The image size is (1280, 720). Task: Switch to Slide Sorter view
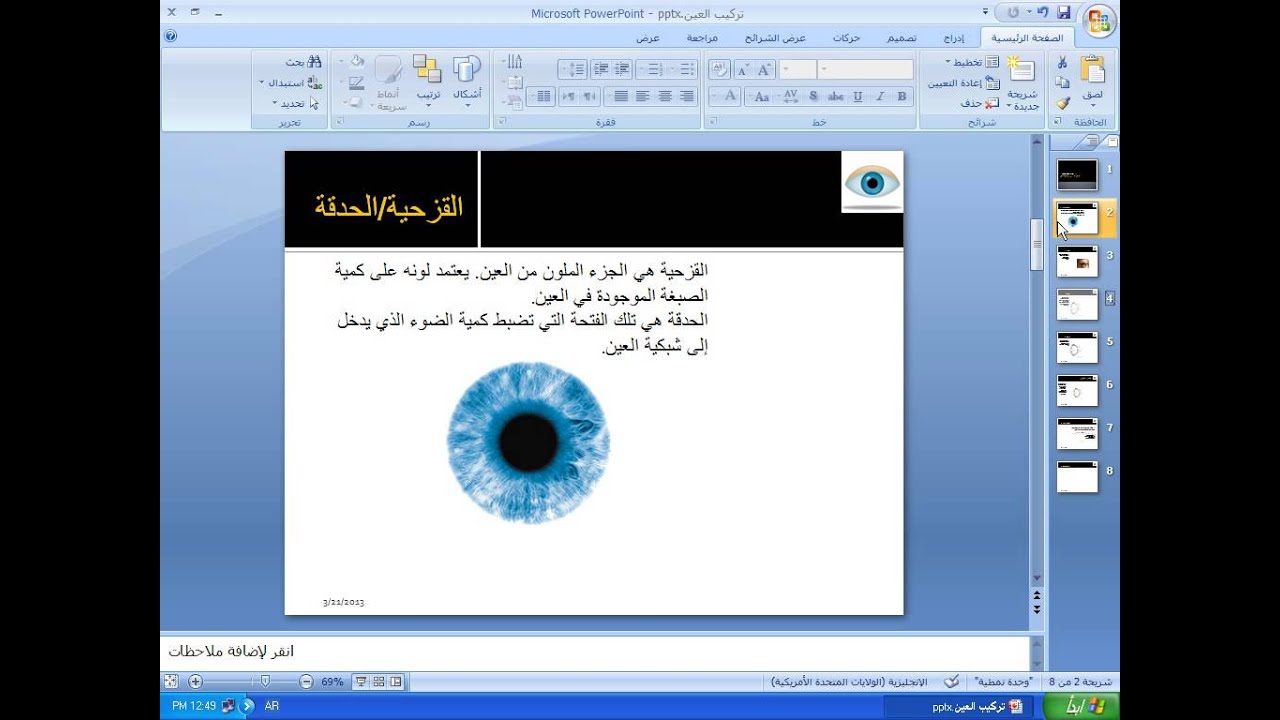pyautogui.click(x=378, y=681)
